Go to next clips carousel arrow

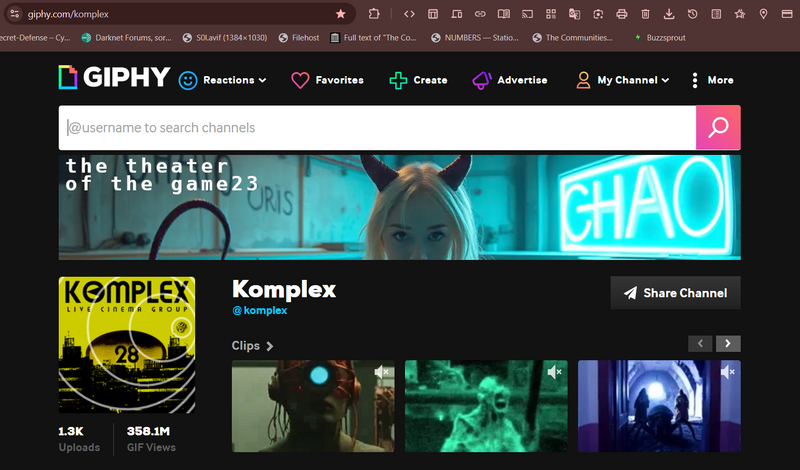point(728,343)
